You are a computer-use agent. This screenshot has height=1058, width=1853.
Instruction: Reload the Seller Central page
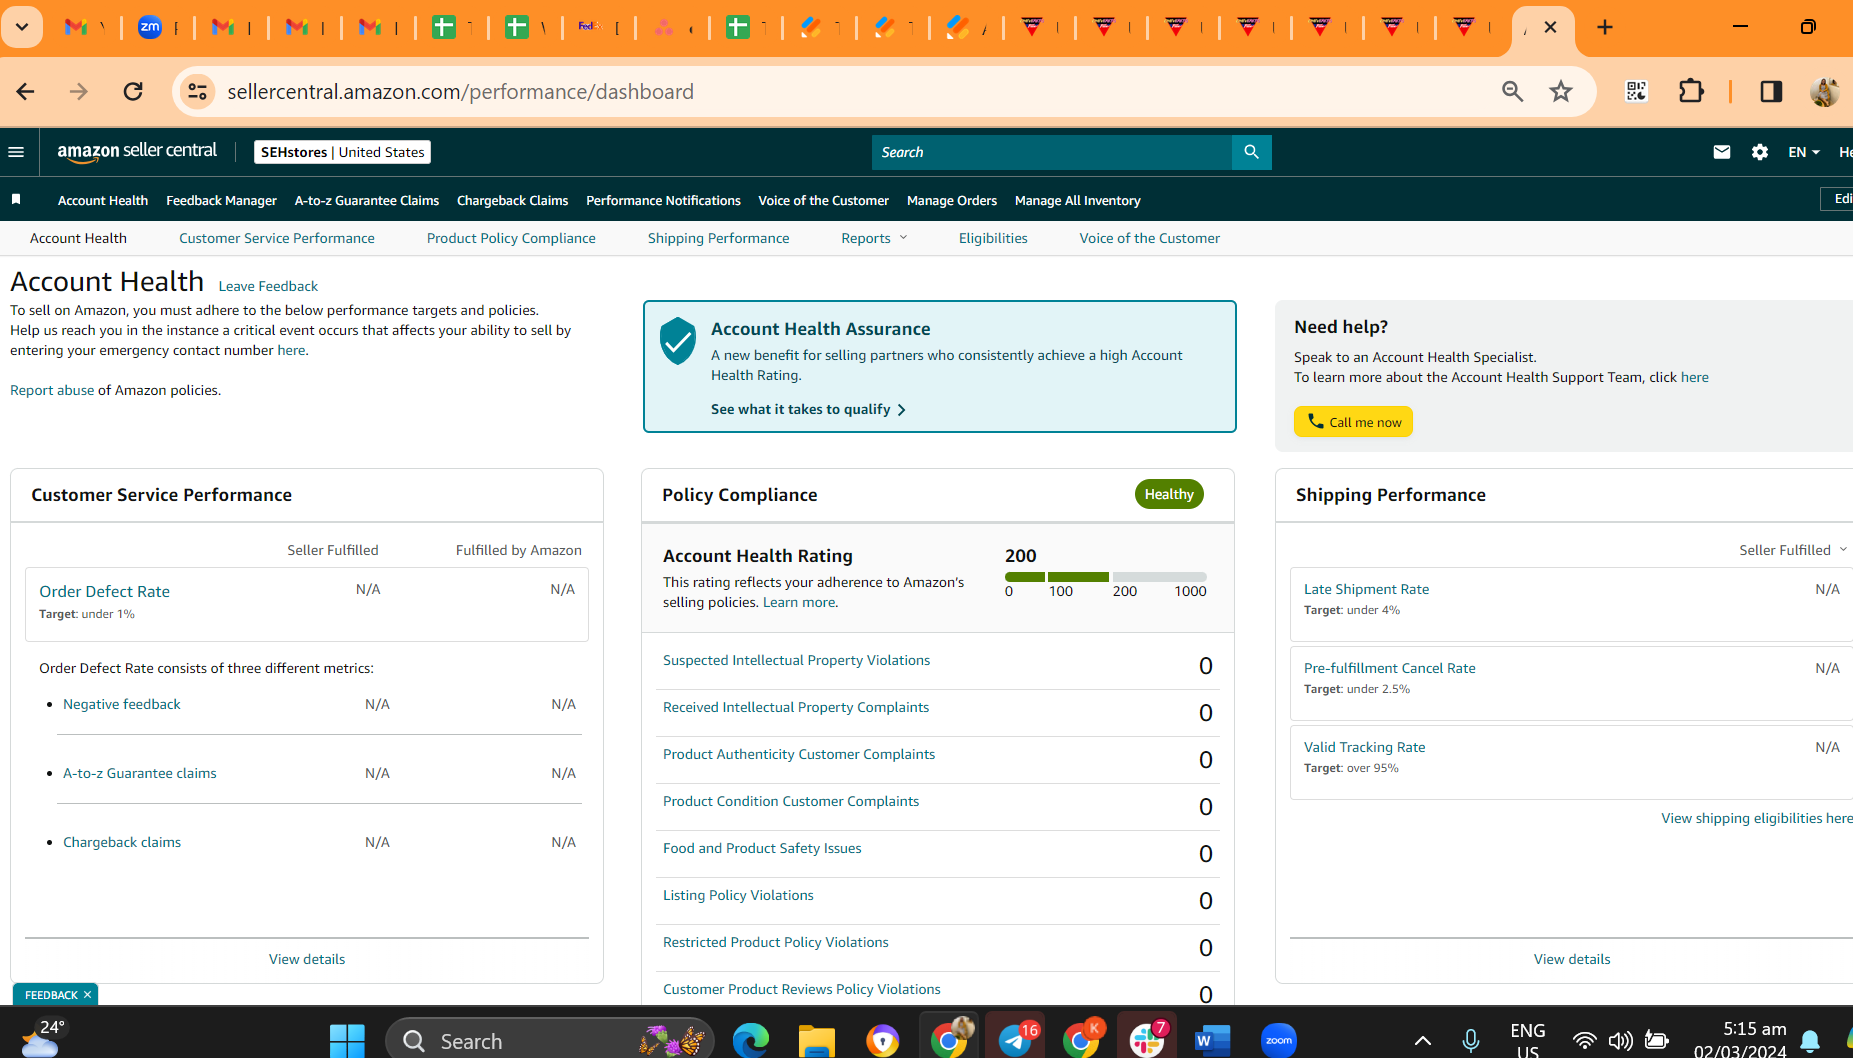[133, 92]
